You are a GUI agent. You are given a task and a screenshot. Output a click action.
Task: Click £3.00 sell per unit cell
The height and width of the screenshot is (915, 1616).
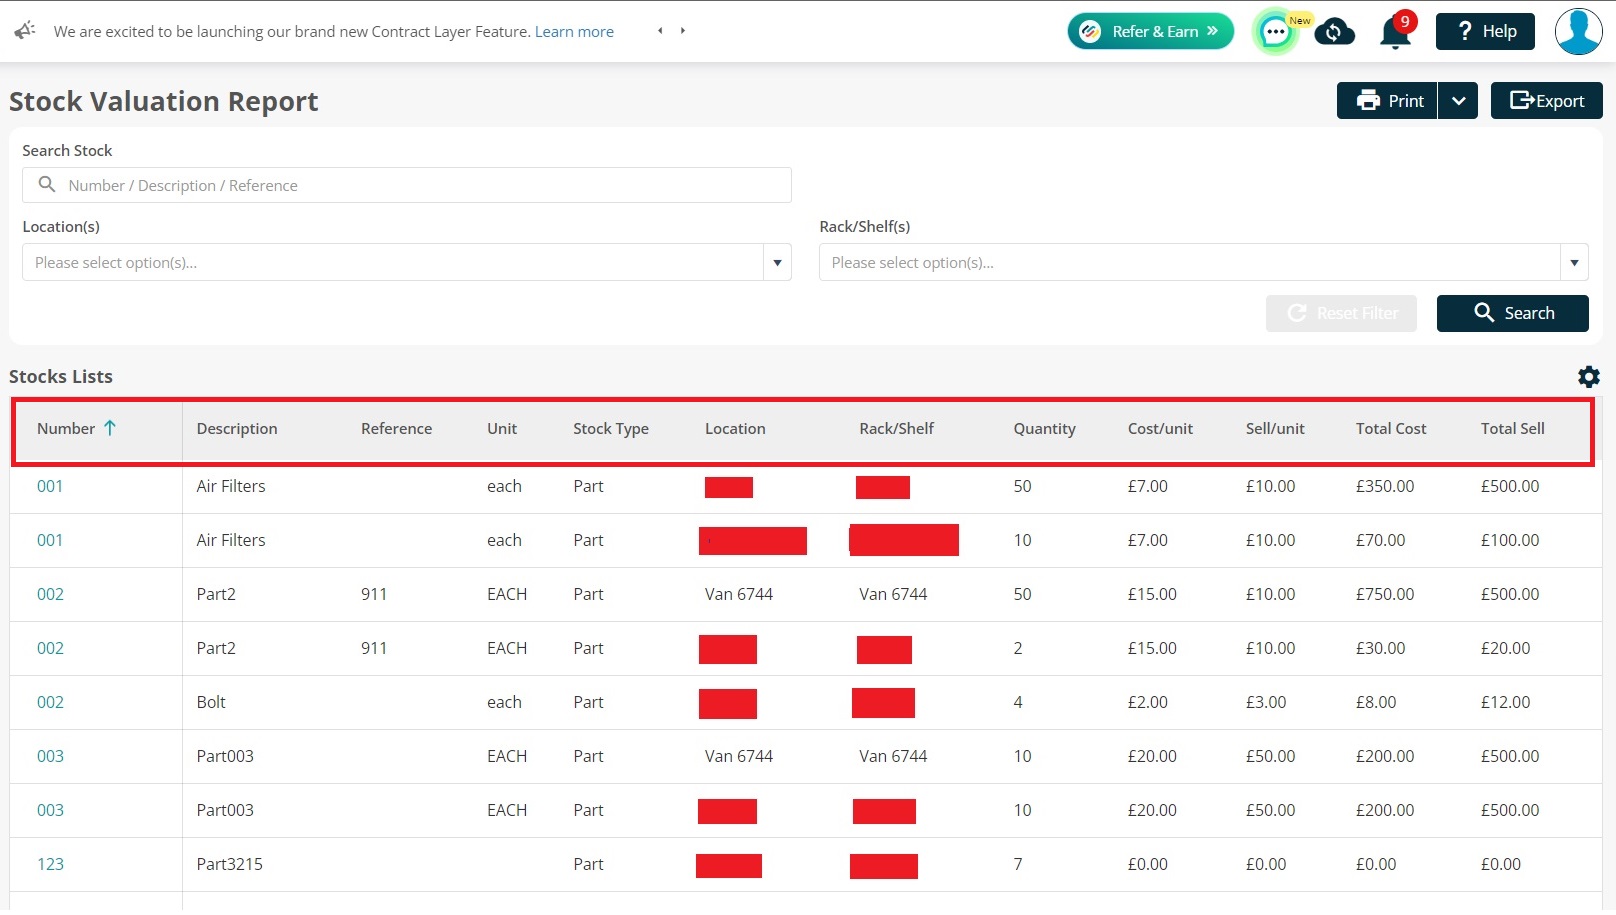(x=1266, y=702)
